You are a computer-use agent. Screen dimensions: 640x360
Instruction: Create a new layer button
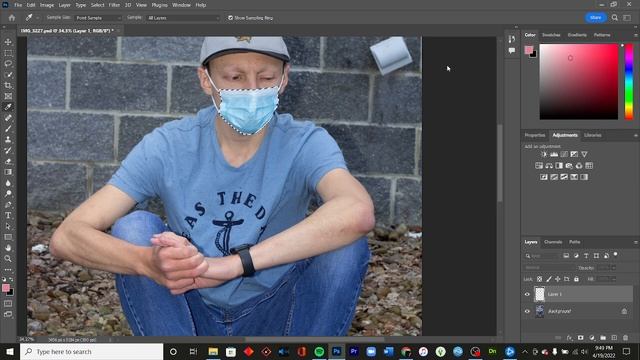point(614,338)
